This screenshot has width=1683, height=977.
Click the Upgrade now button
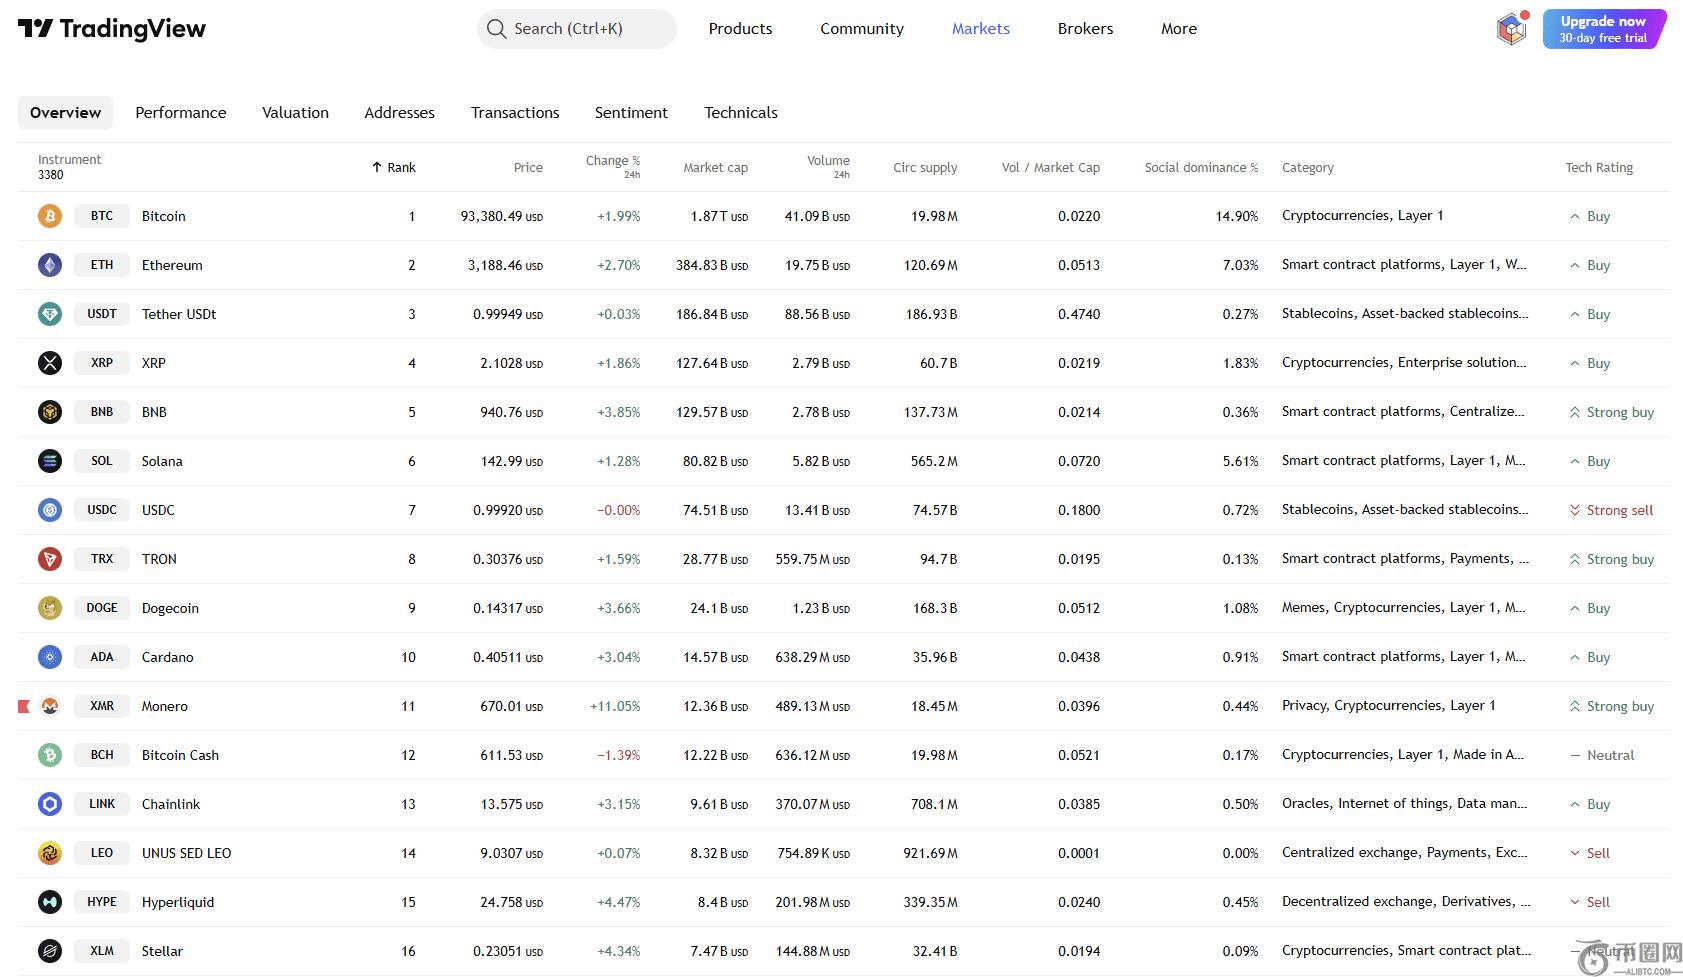coord(1603,29)
